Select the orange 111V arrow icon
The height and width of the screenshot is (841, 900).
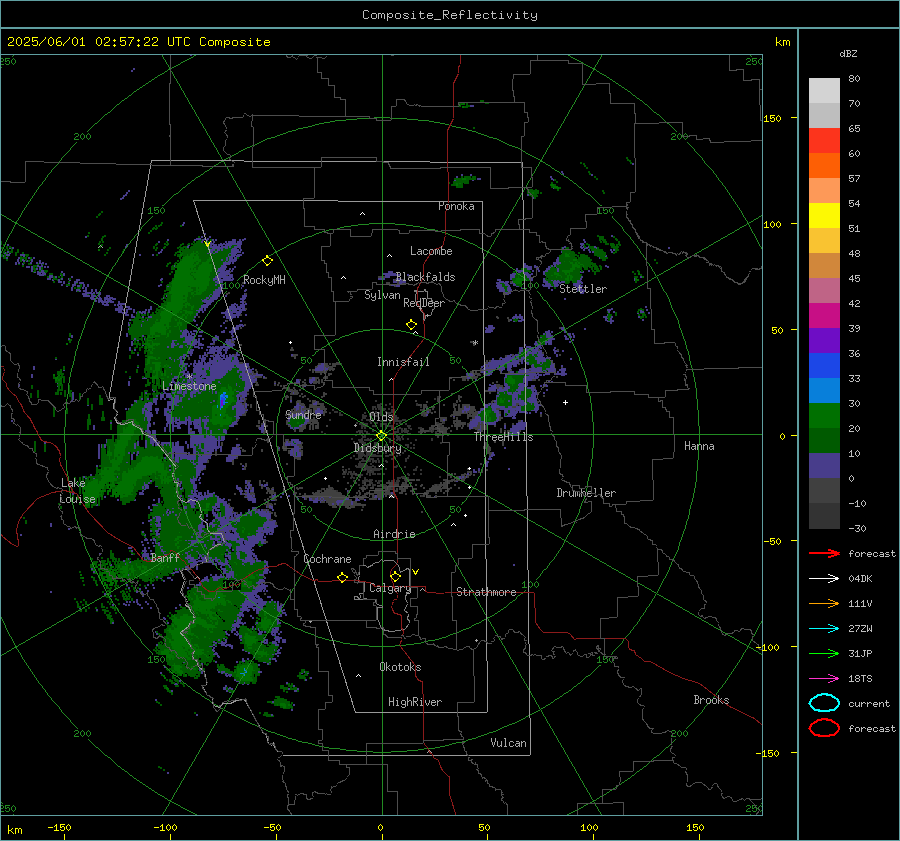coord(824,603)
